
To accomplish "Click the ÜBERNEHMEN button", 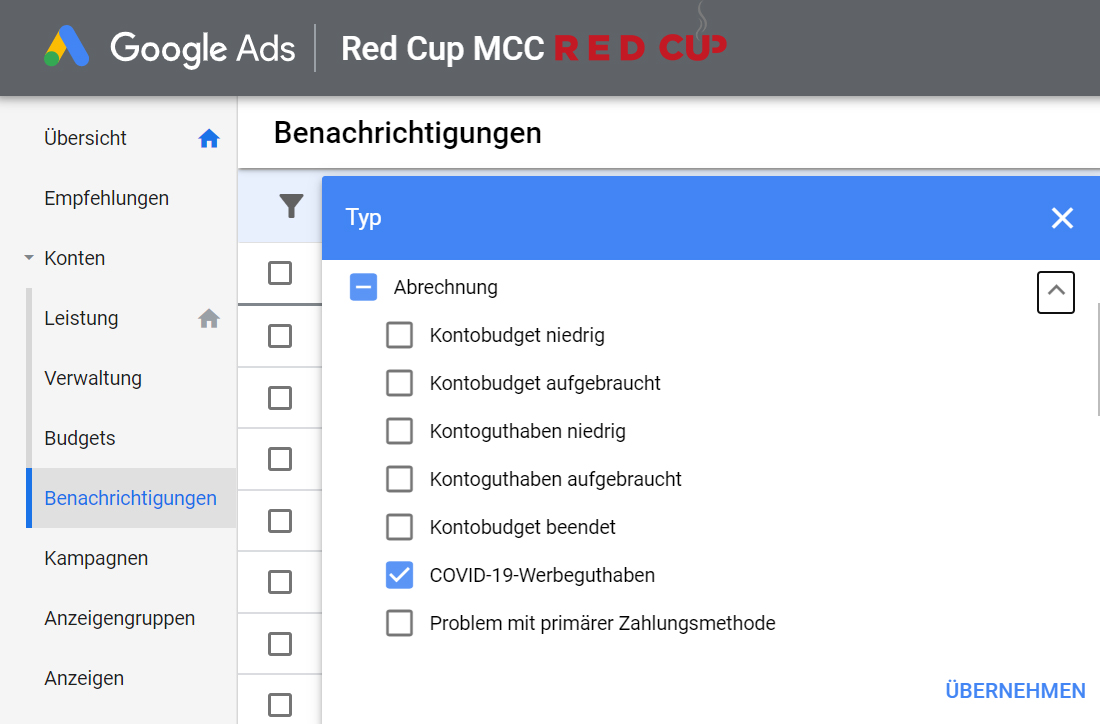I will pyautogui.click(x=1015, y=691).
